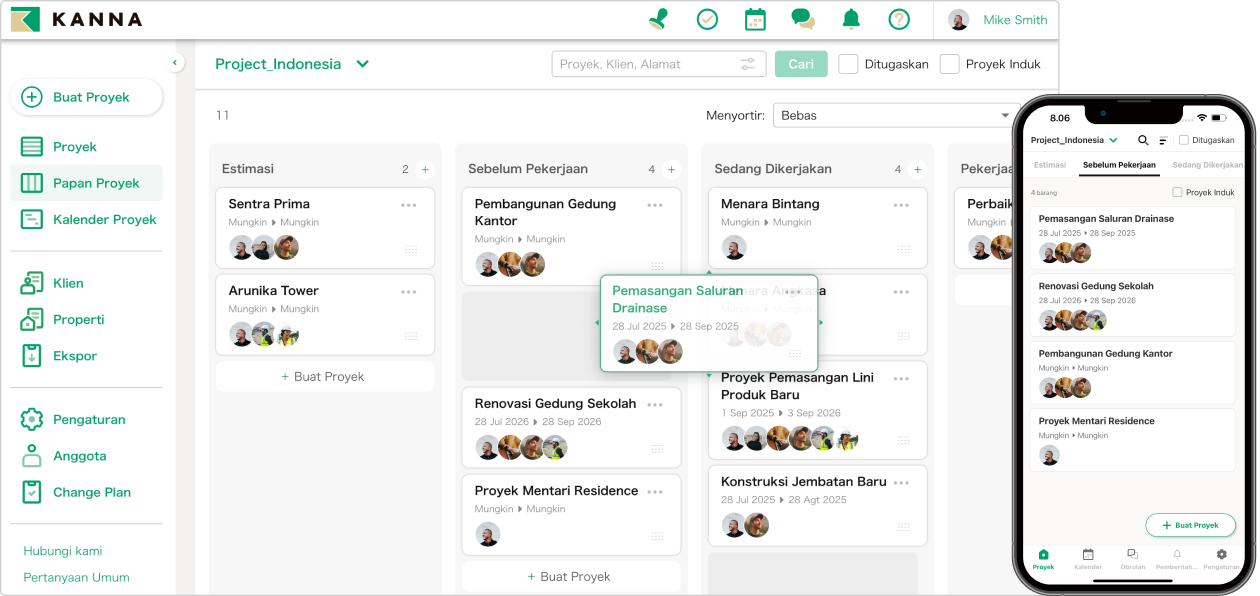Open the chat bubbles icon at the top

[802, 18]
